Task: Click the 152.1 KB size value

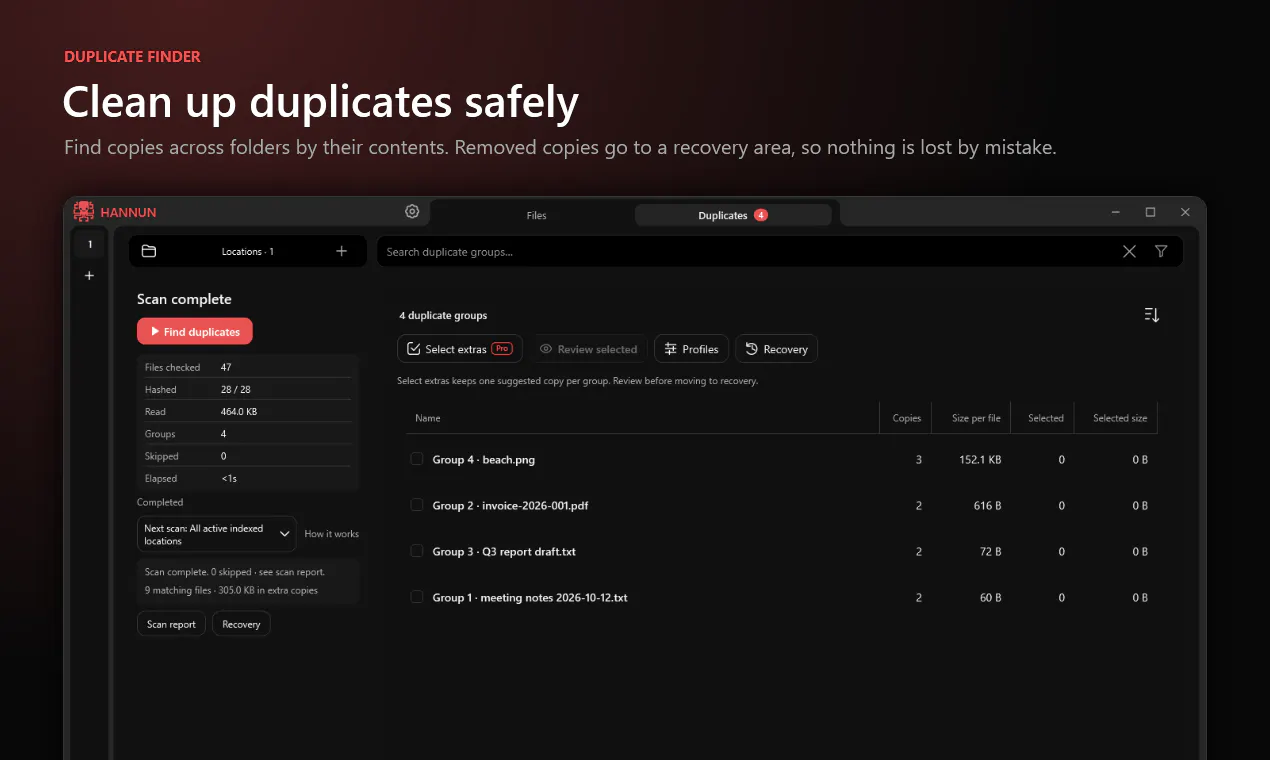Action: 980,460
